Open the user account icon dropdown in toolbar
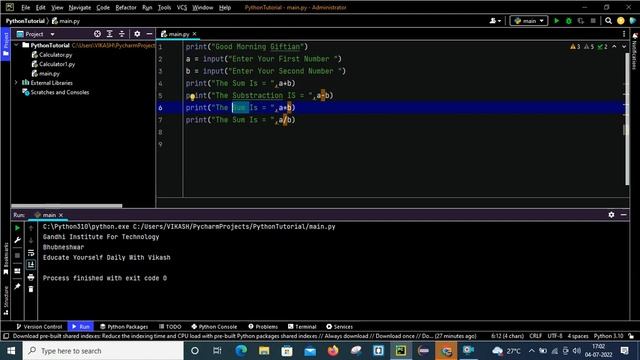640x360 pixels. [495, 21]
